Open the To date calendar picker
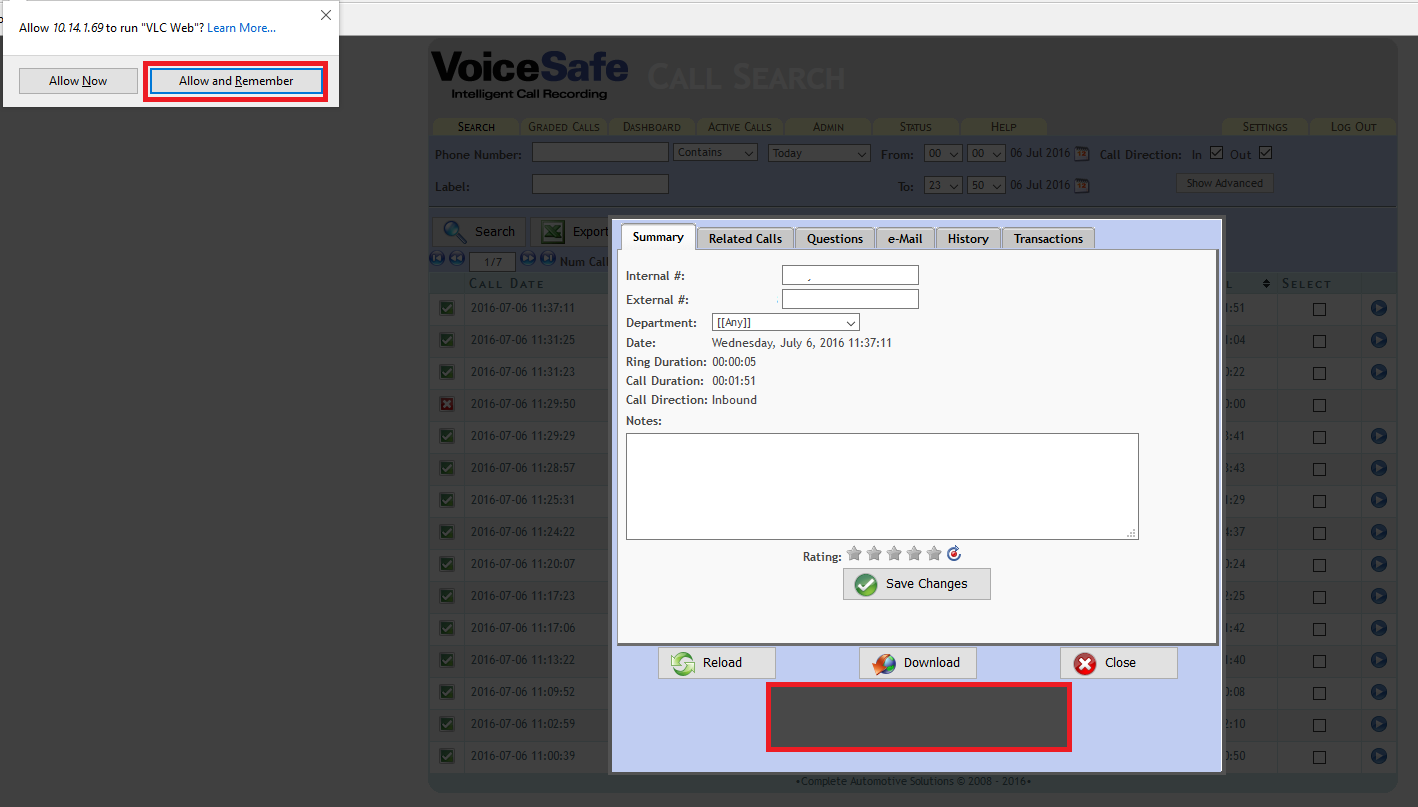The width and height of the screenshot is (1418, 807). [1081, 186]
